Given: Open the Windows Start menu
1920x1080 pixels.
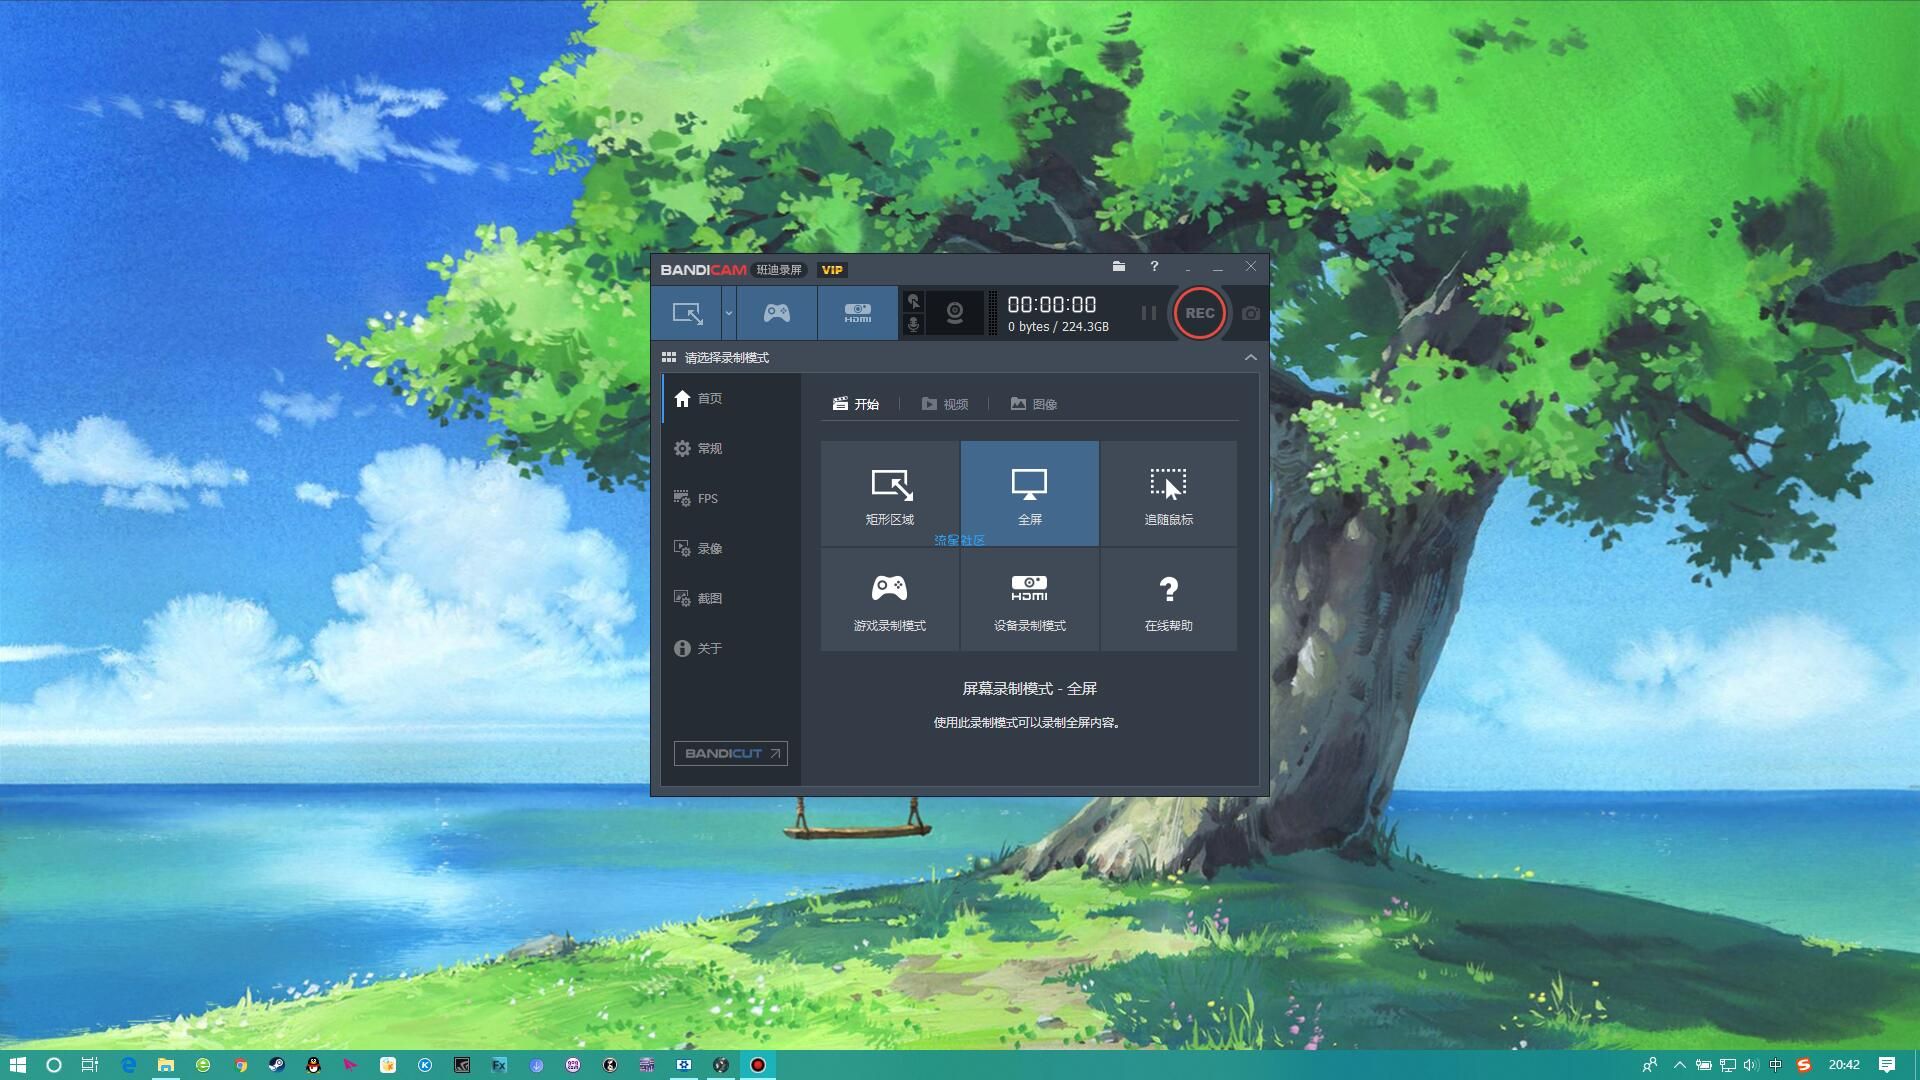Looking at the screenshot, I should pyautogui.click(x=17, y=1065).
